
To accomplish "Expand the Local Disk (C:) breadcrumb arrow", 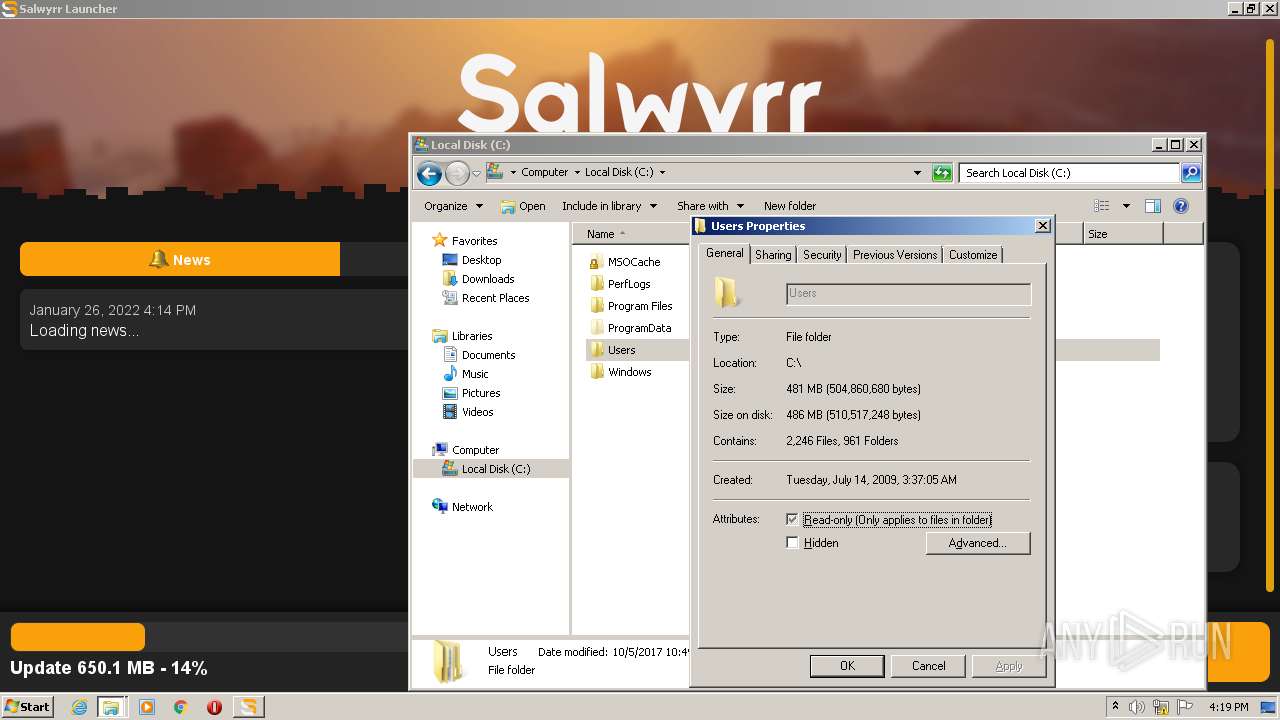I will click(x=662, y=172).
